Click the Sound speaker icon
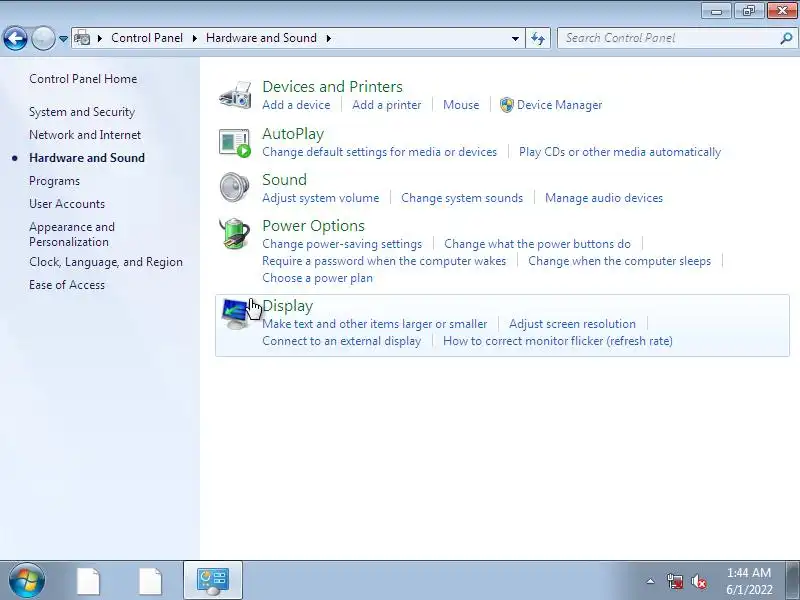 tap(235, 187)
